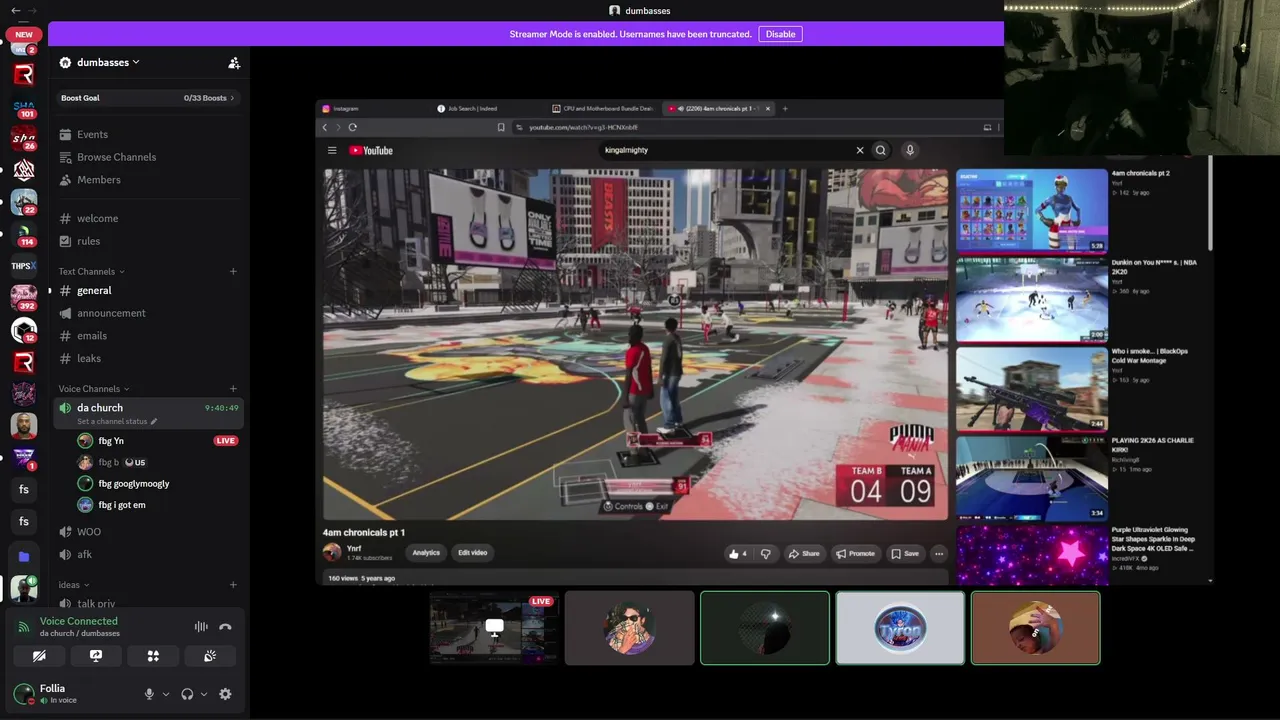Start YouTube voice search microphone

910,151
